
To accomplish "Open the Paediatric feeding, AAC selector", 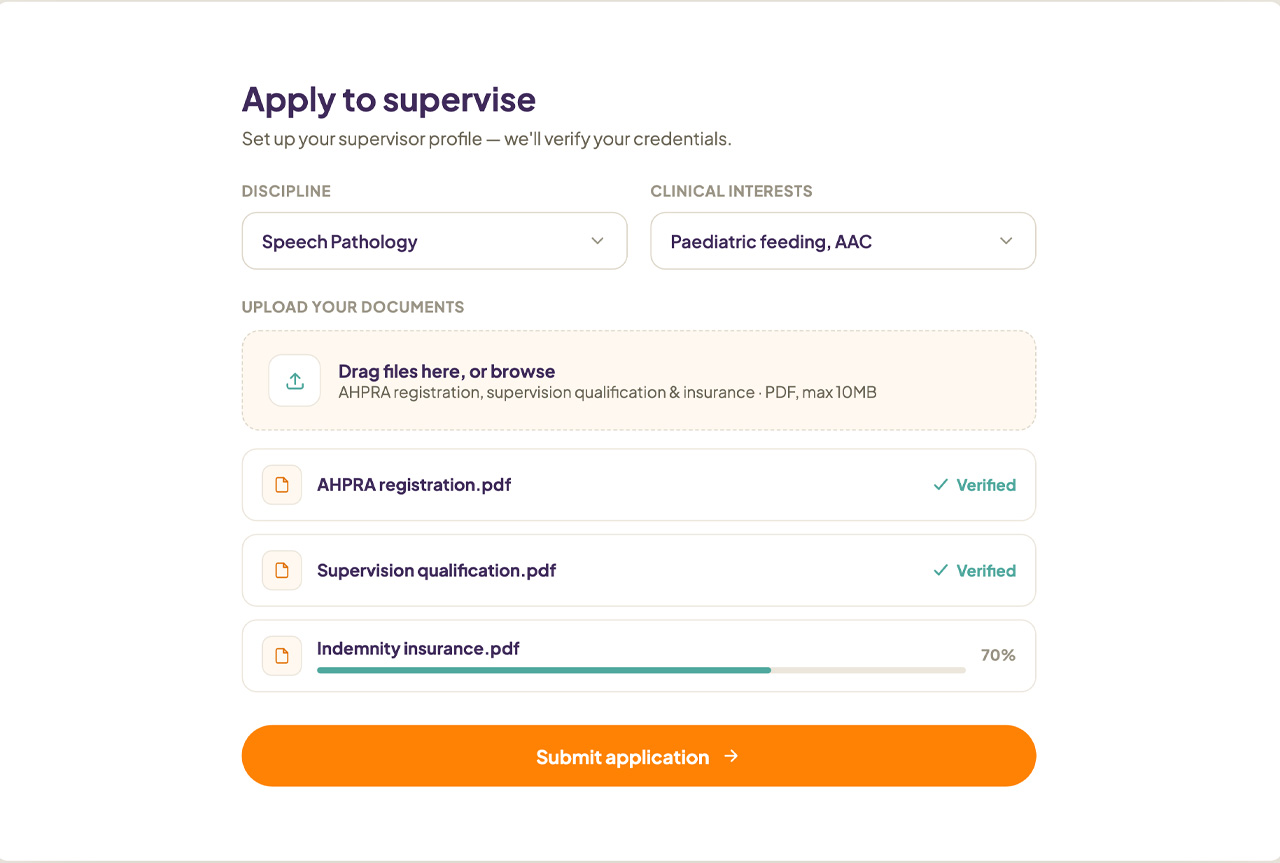I will 843,241.
